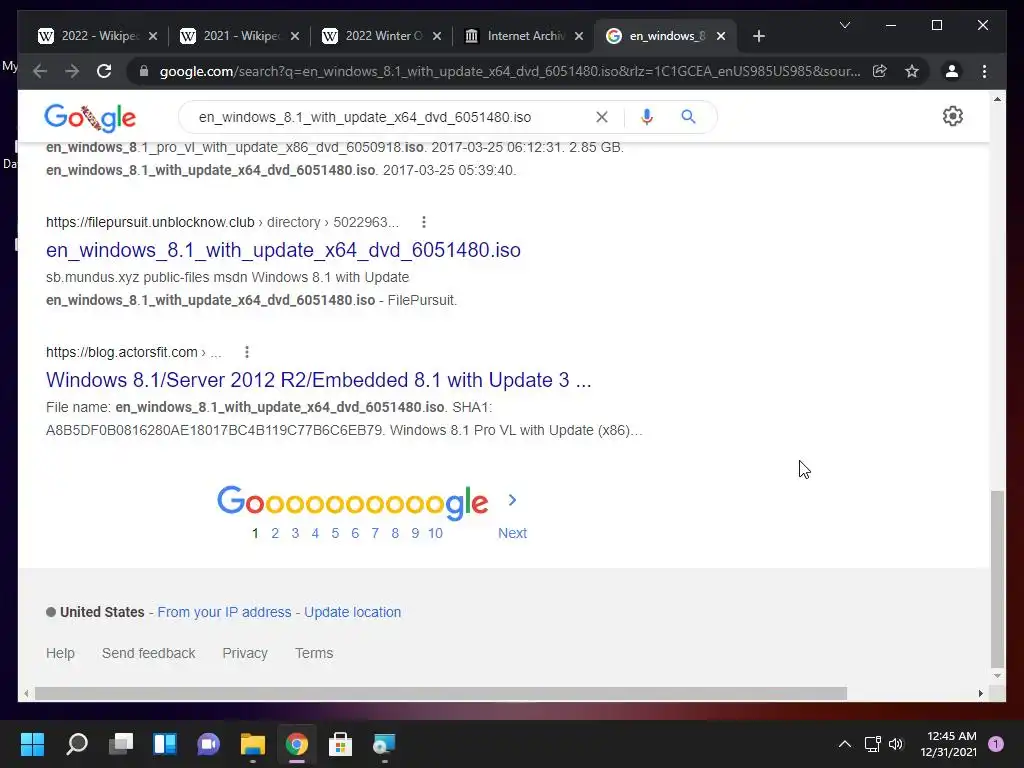
Task: Click the address bar URL
Action: [510, 71]
